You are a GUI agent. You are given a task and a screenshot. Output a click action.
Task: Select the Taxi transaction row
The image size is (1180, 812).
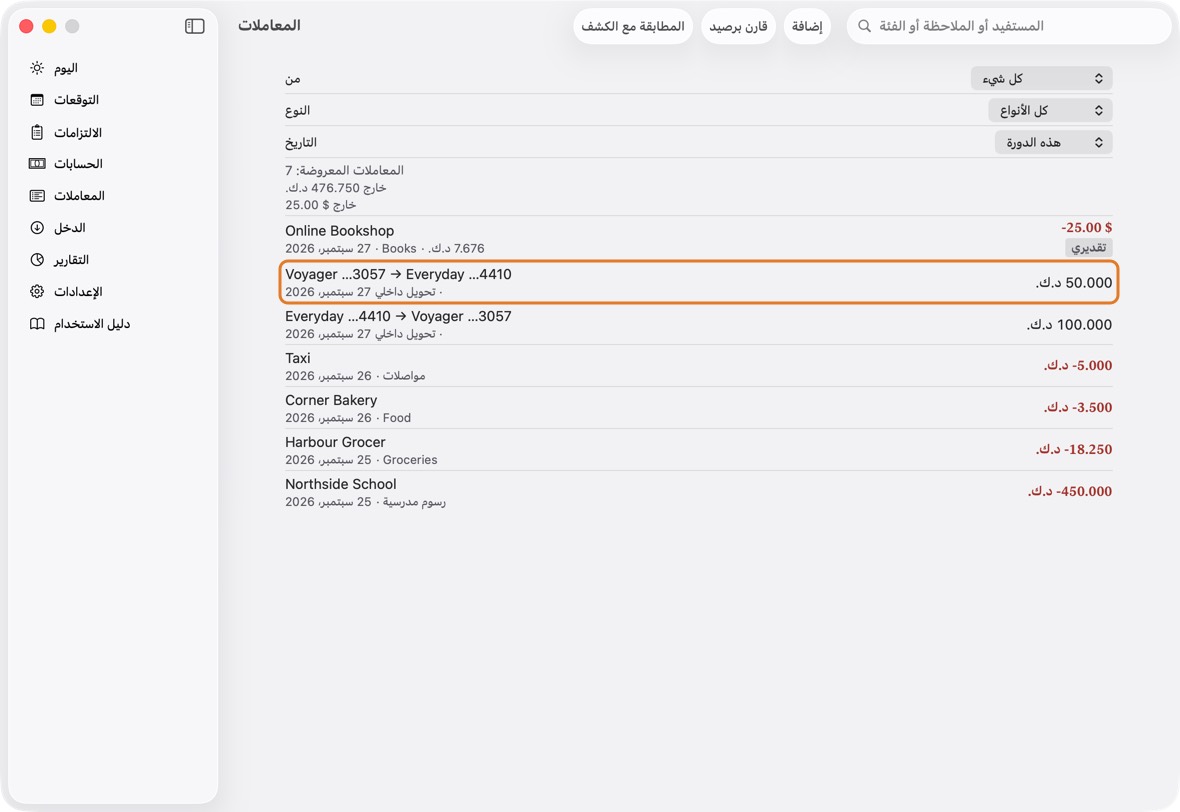[698, 366]
